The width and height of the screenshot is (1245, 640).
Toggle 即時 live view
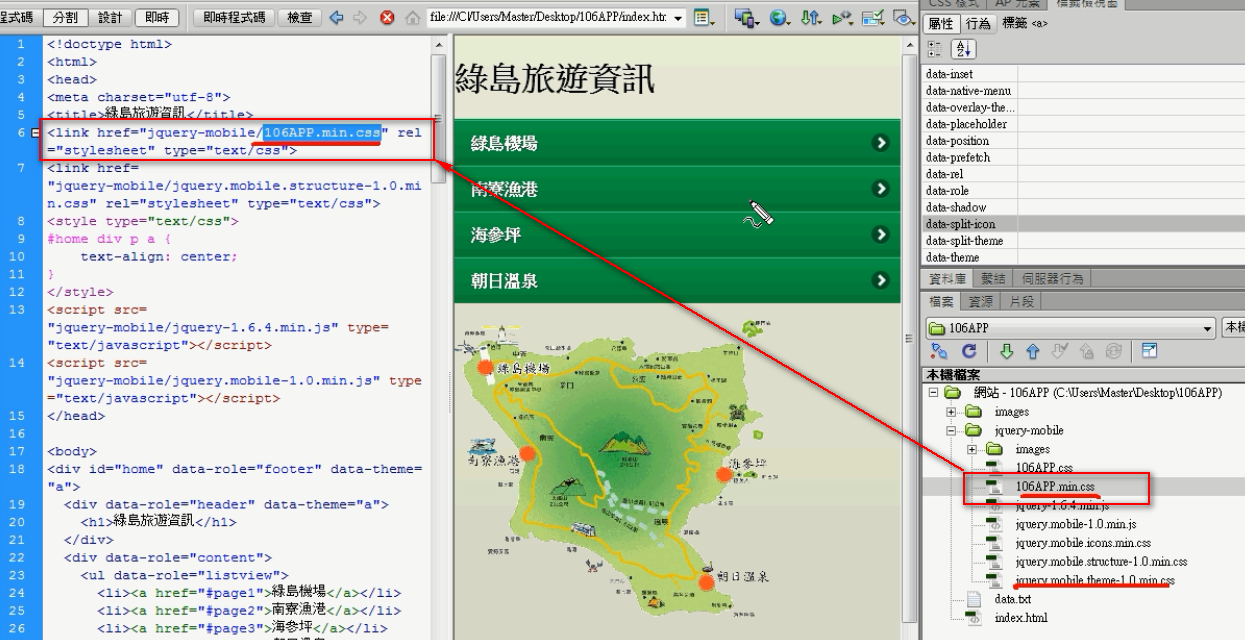point(157,18)
